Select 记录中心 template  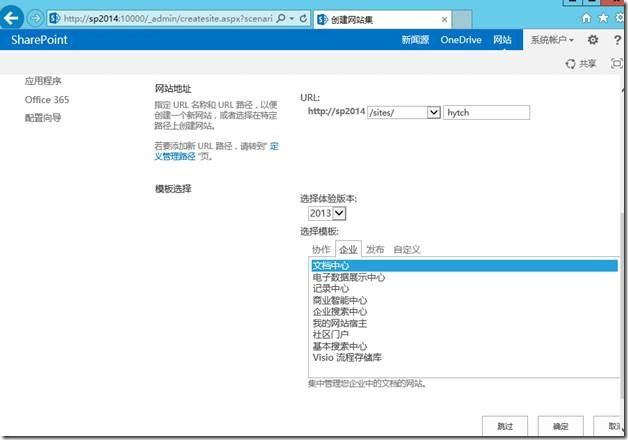[465, 289]
